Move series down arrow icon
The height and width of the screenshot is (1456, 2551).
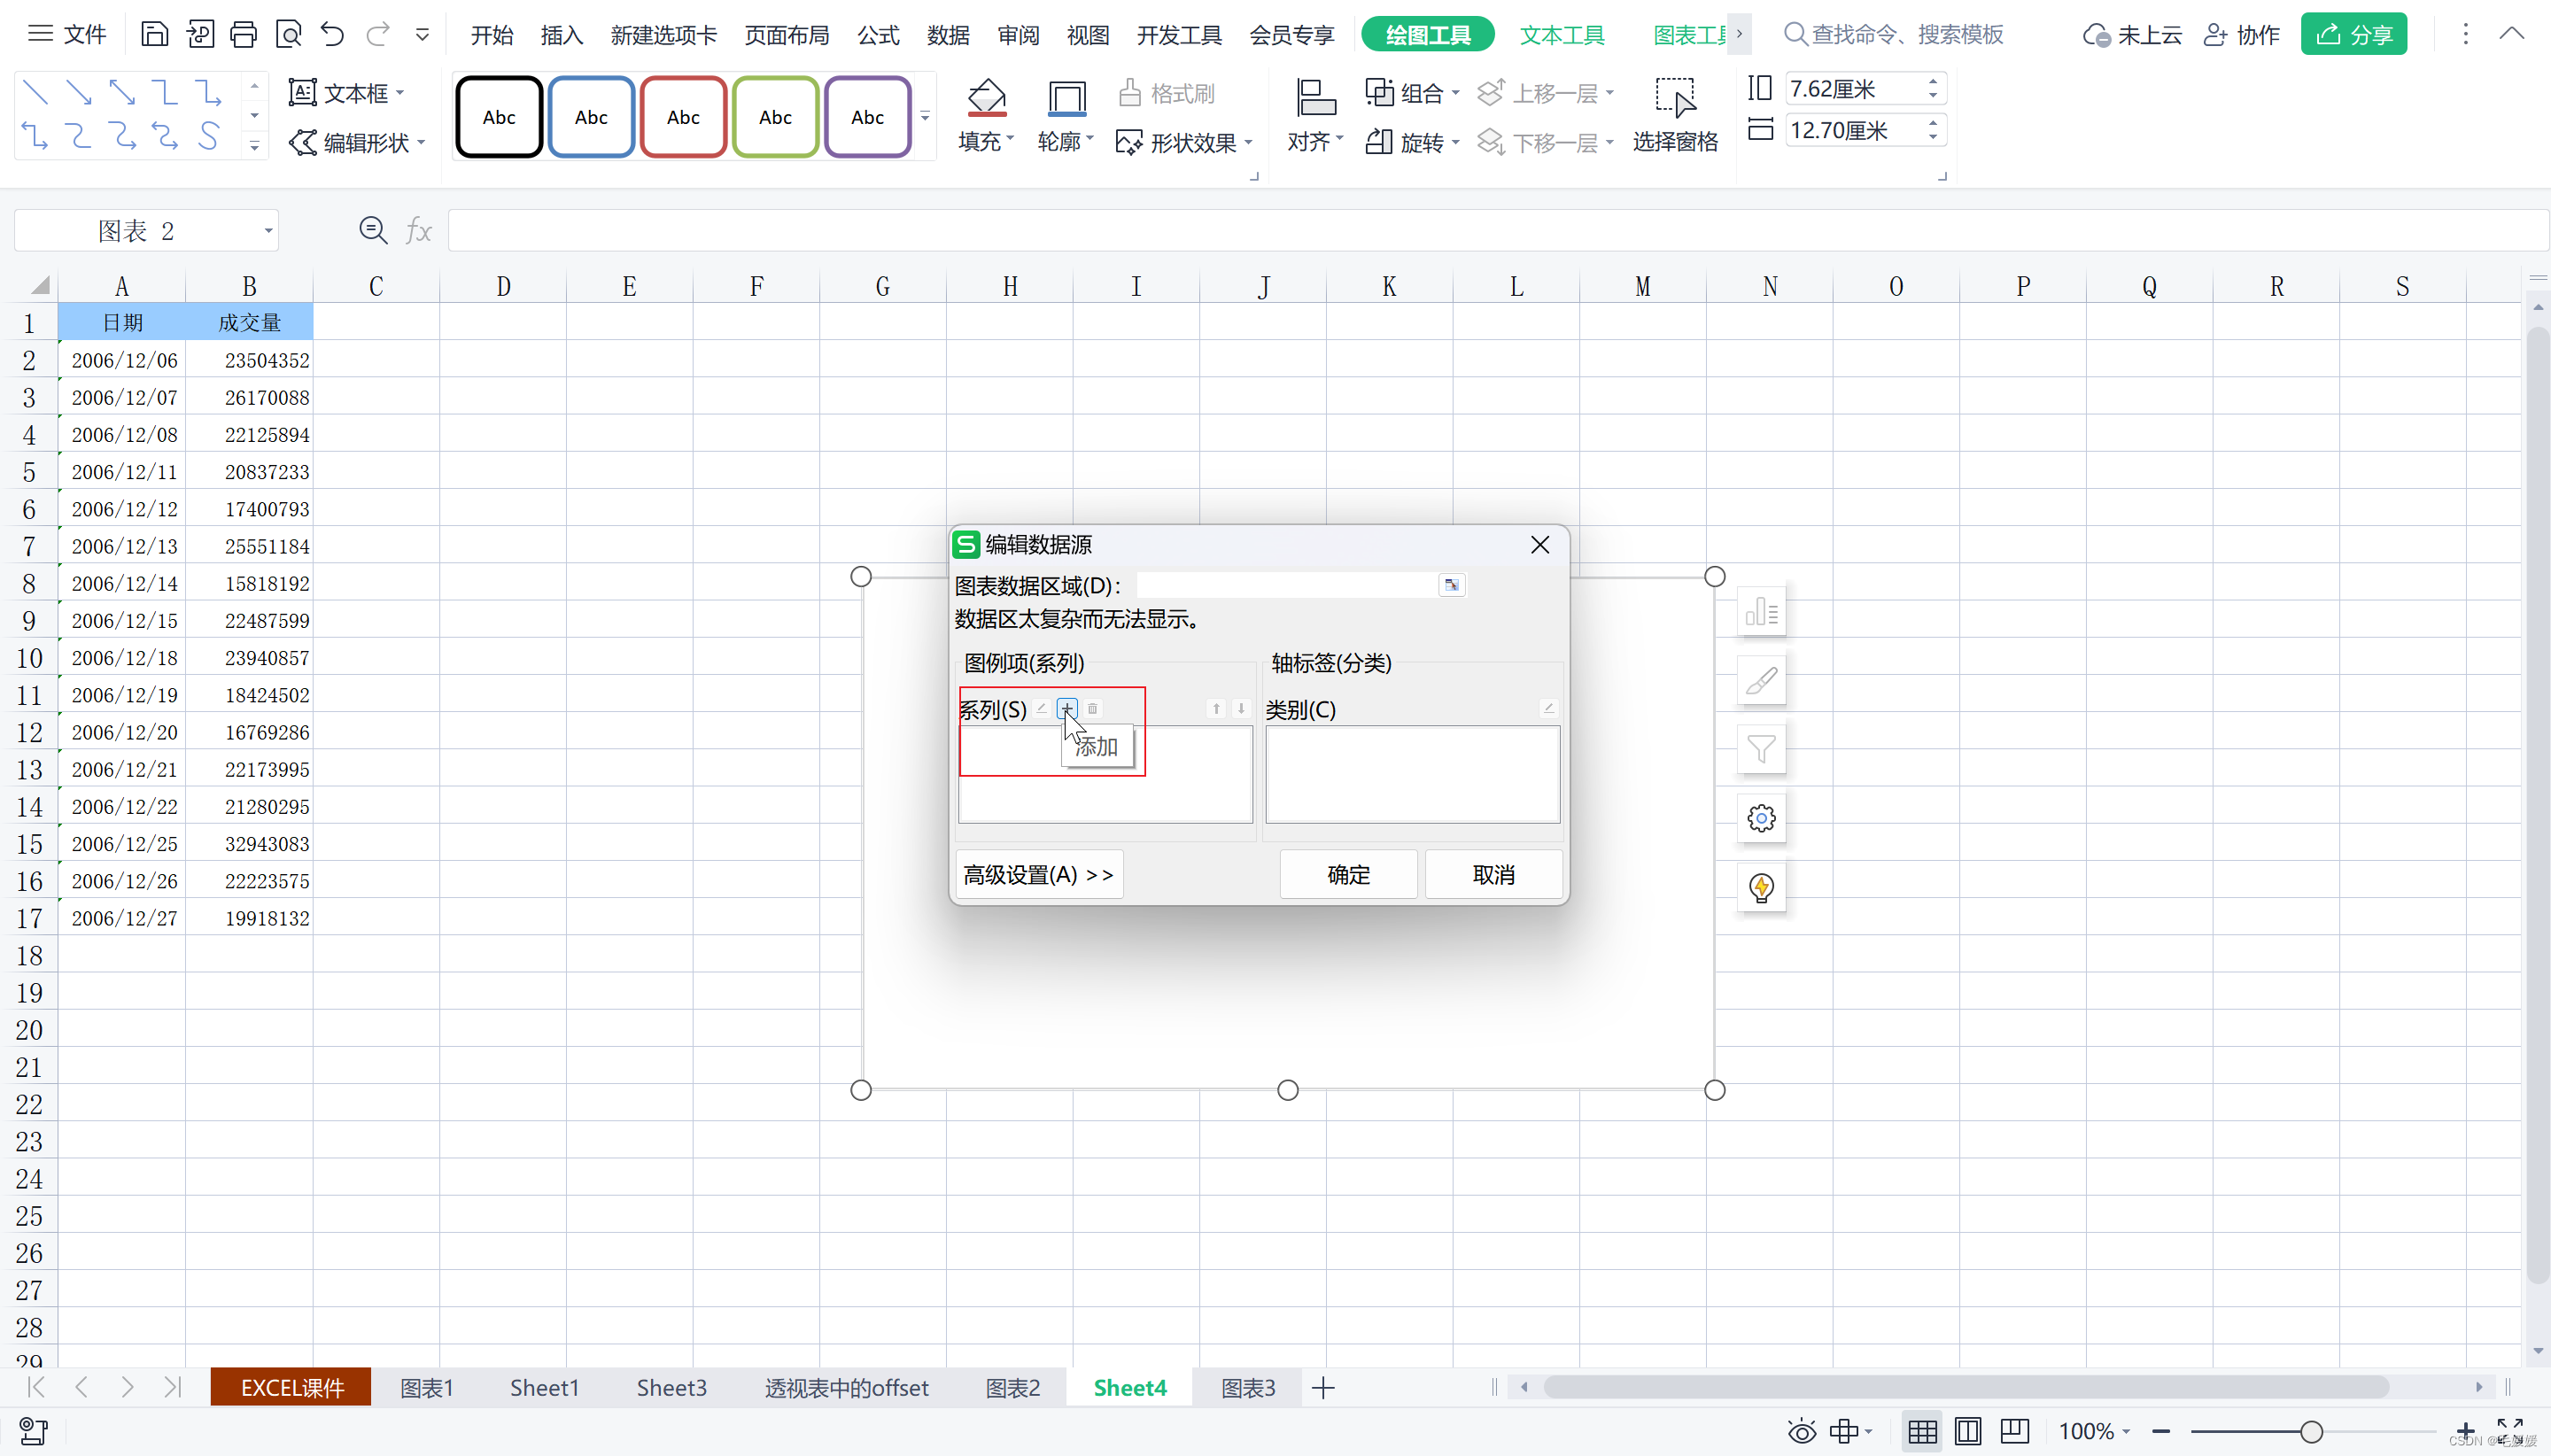(x=1241, y=708)
